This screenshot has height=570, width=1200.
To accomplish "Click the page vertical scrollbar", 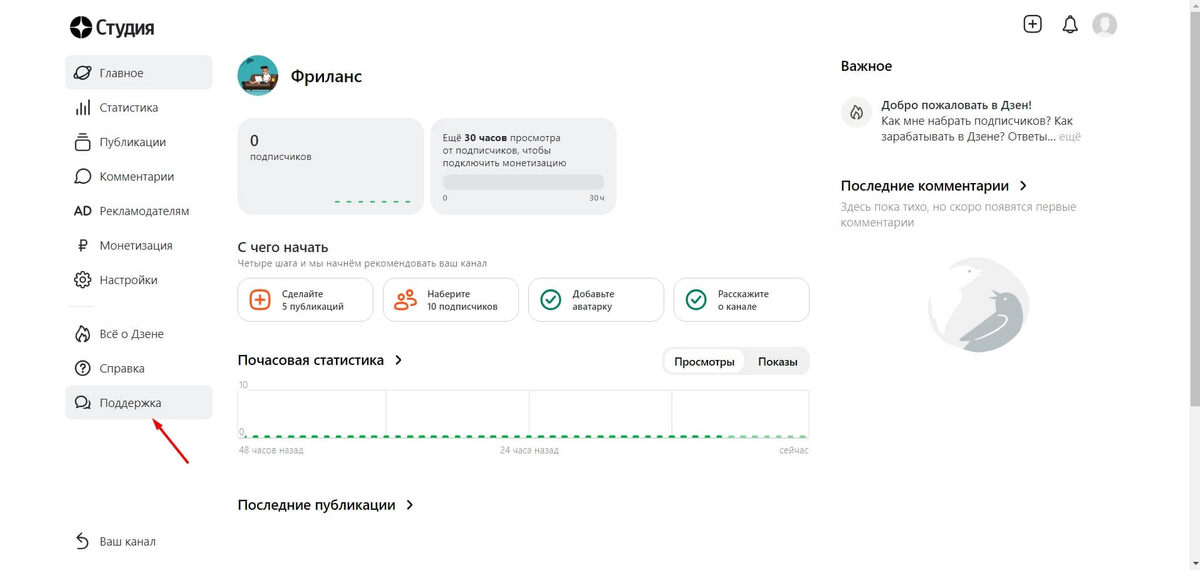I will pos(1194,200).
